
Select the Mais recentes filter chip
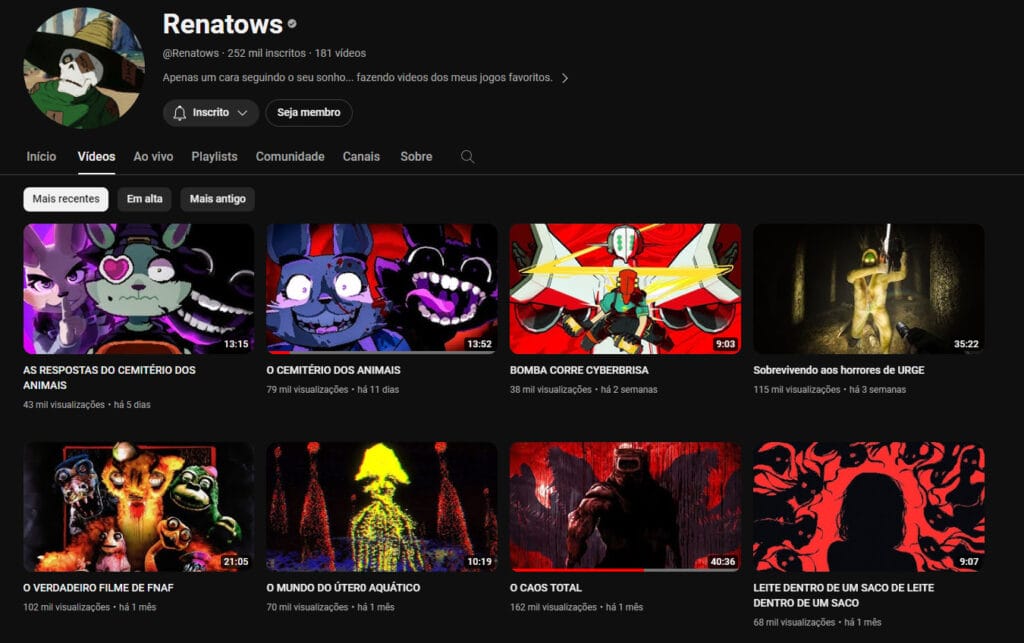click(66, 199)
